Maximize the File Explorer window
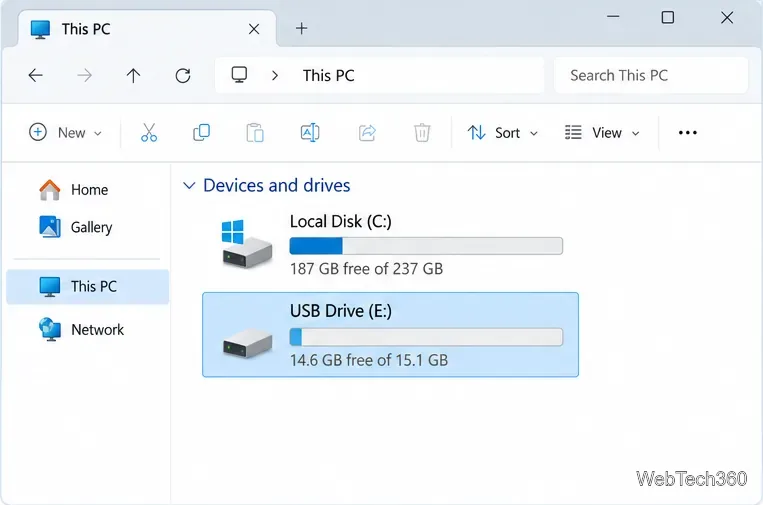 (x=668, y=18)
